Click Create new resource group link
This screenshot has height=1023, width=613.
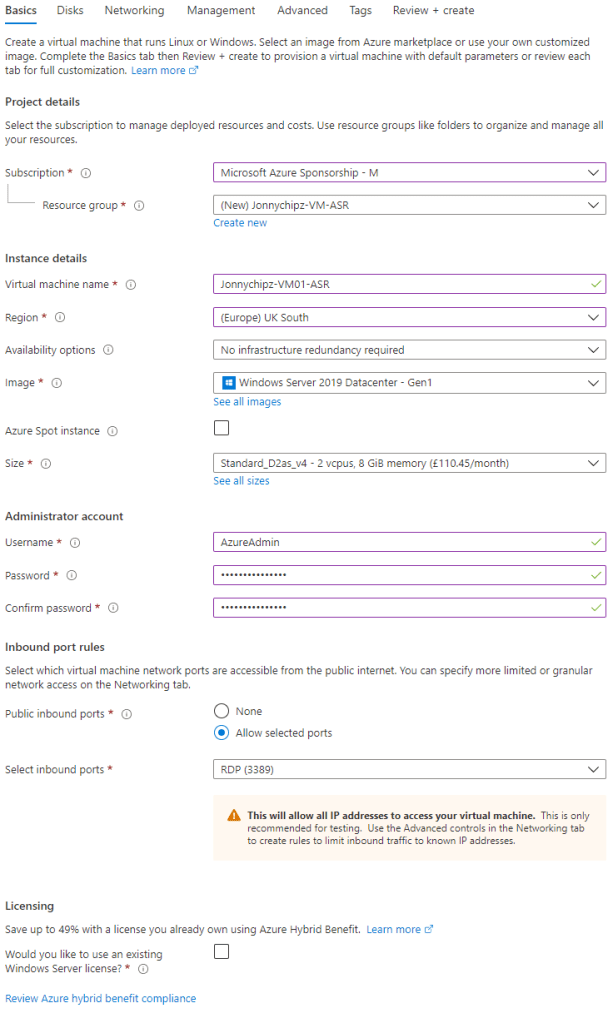pyautogui.click(x=240, y=223)
